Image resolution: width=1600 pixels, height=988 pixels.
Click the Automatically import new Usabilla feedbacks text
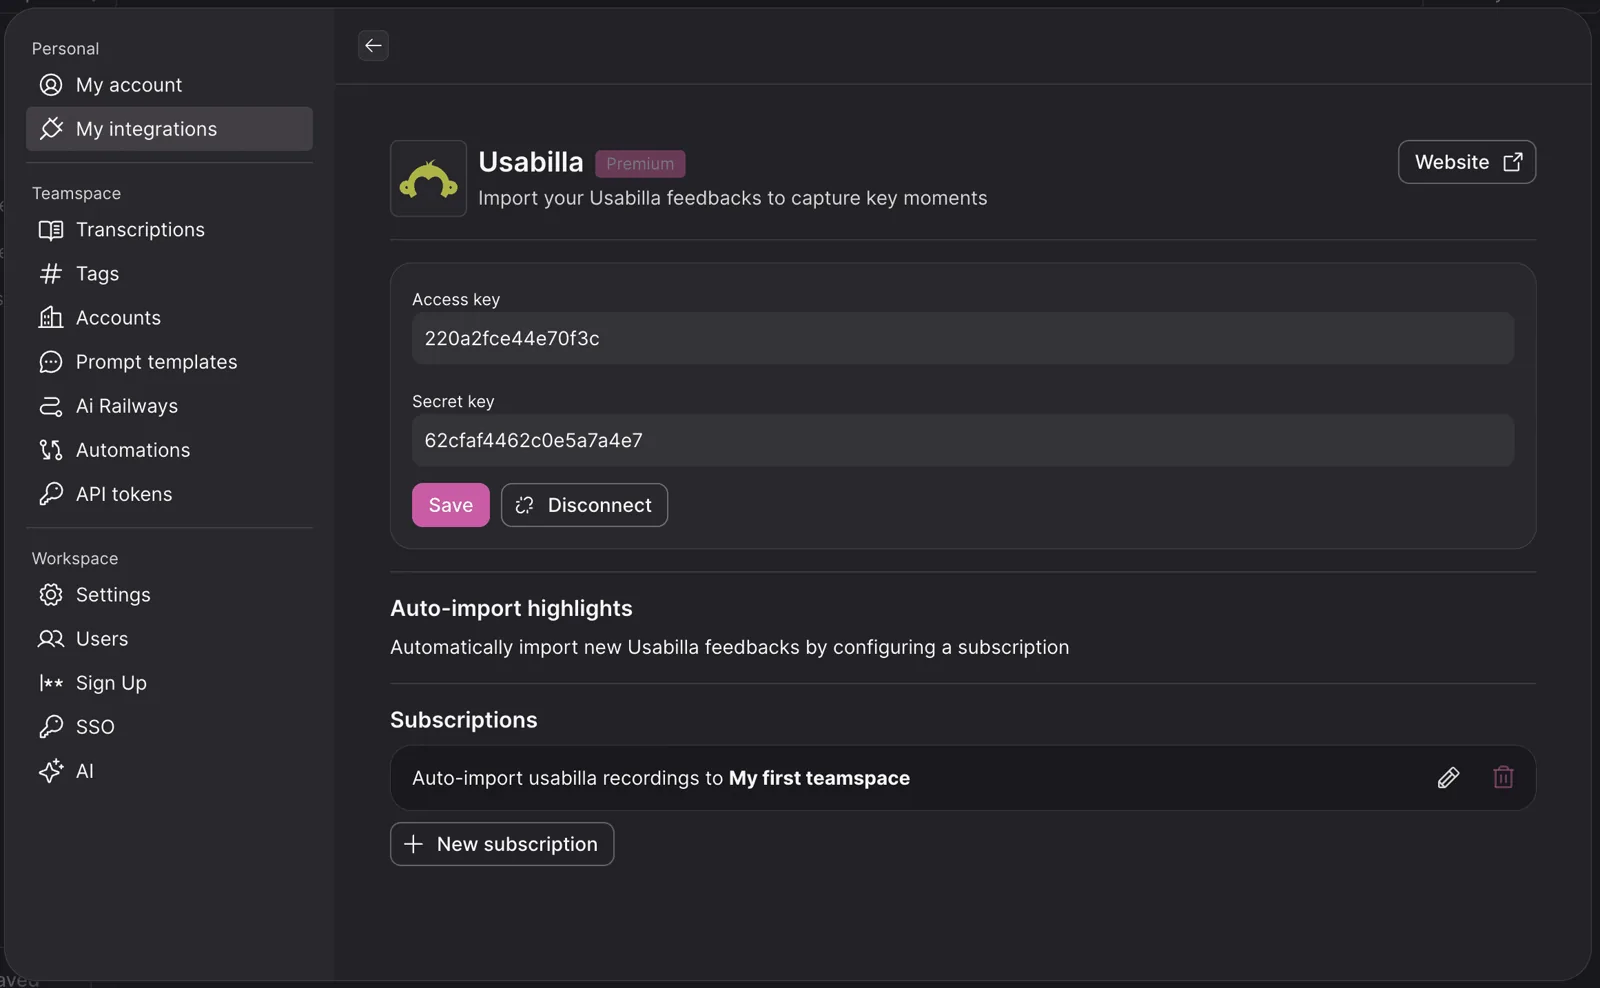[730, 647]
